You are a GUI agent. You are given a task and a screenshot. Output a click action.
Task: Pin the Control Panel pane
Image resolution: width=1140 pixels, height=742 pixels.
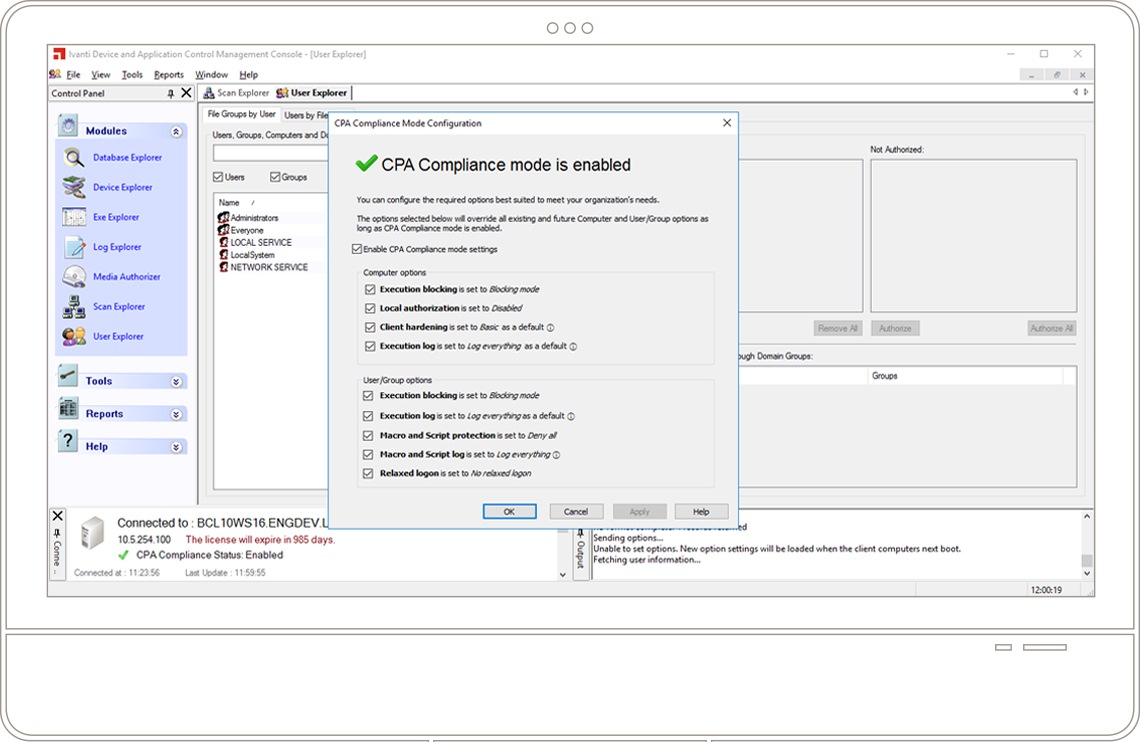[x=171, y=94]
